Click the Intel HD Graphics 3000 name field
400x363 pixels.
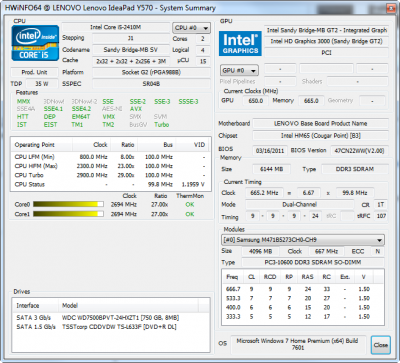pos(326,41)
